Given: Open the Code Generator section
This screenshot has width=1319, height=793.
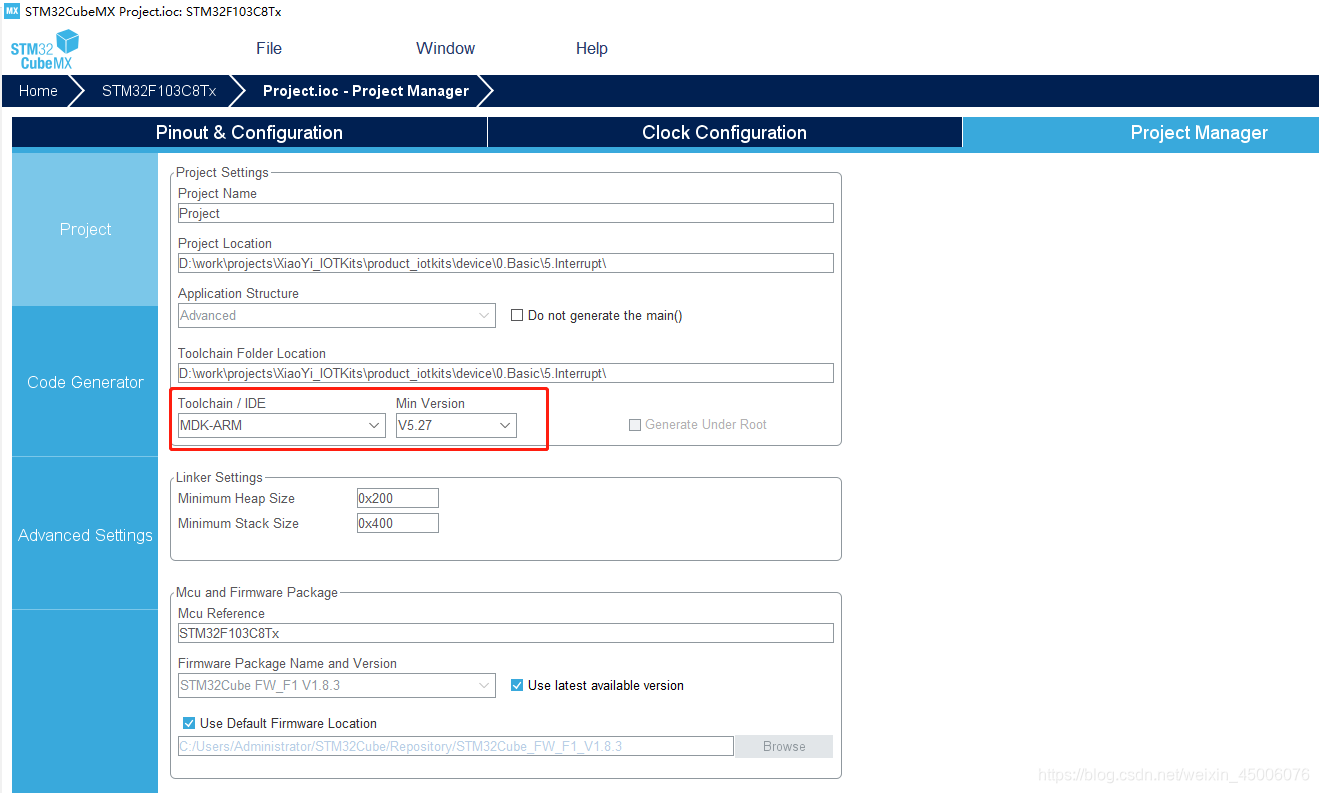Looking at the screenshot, I should 85,382.
